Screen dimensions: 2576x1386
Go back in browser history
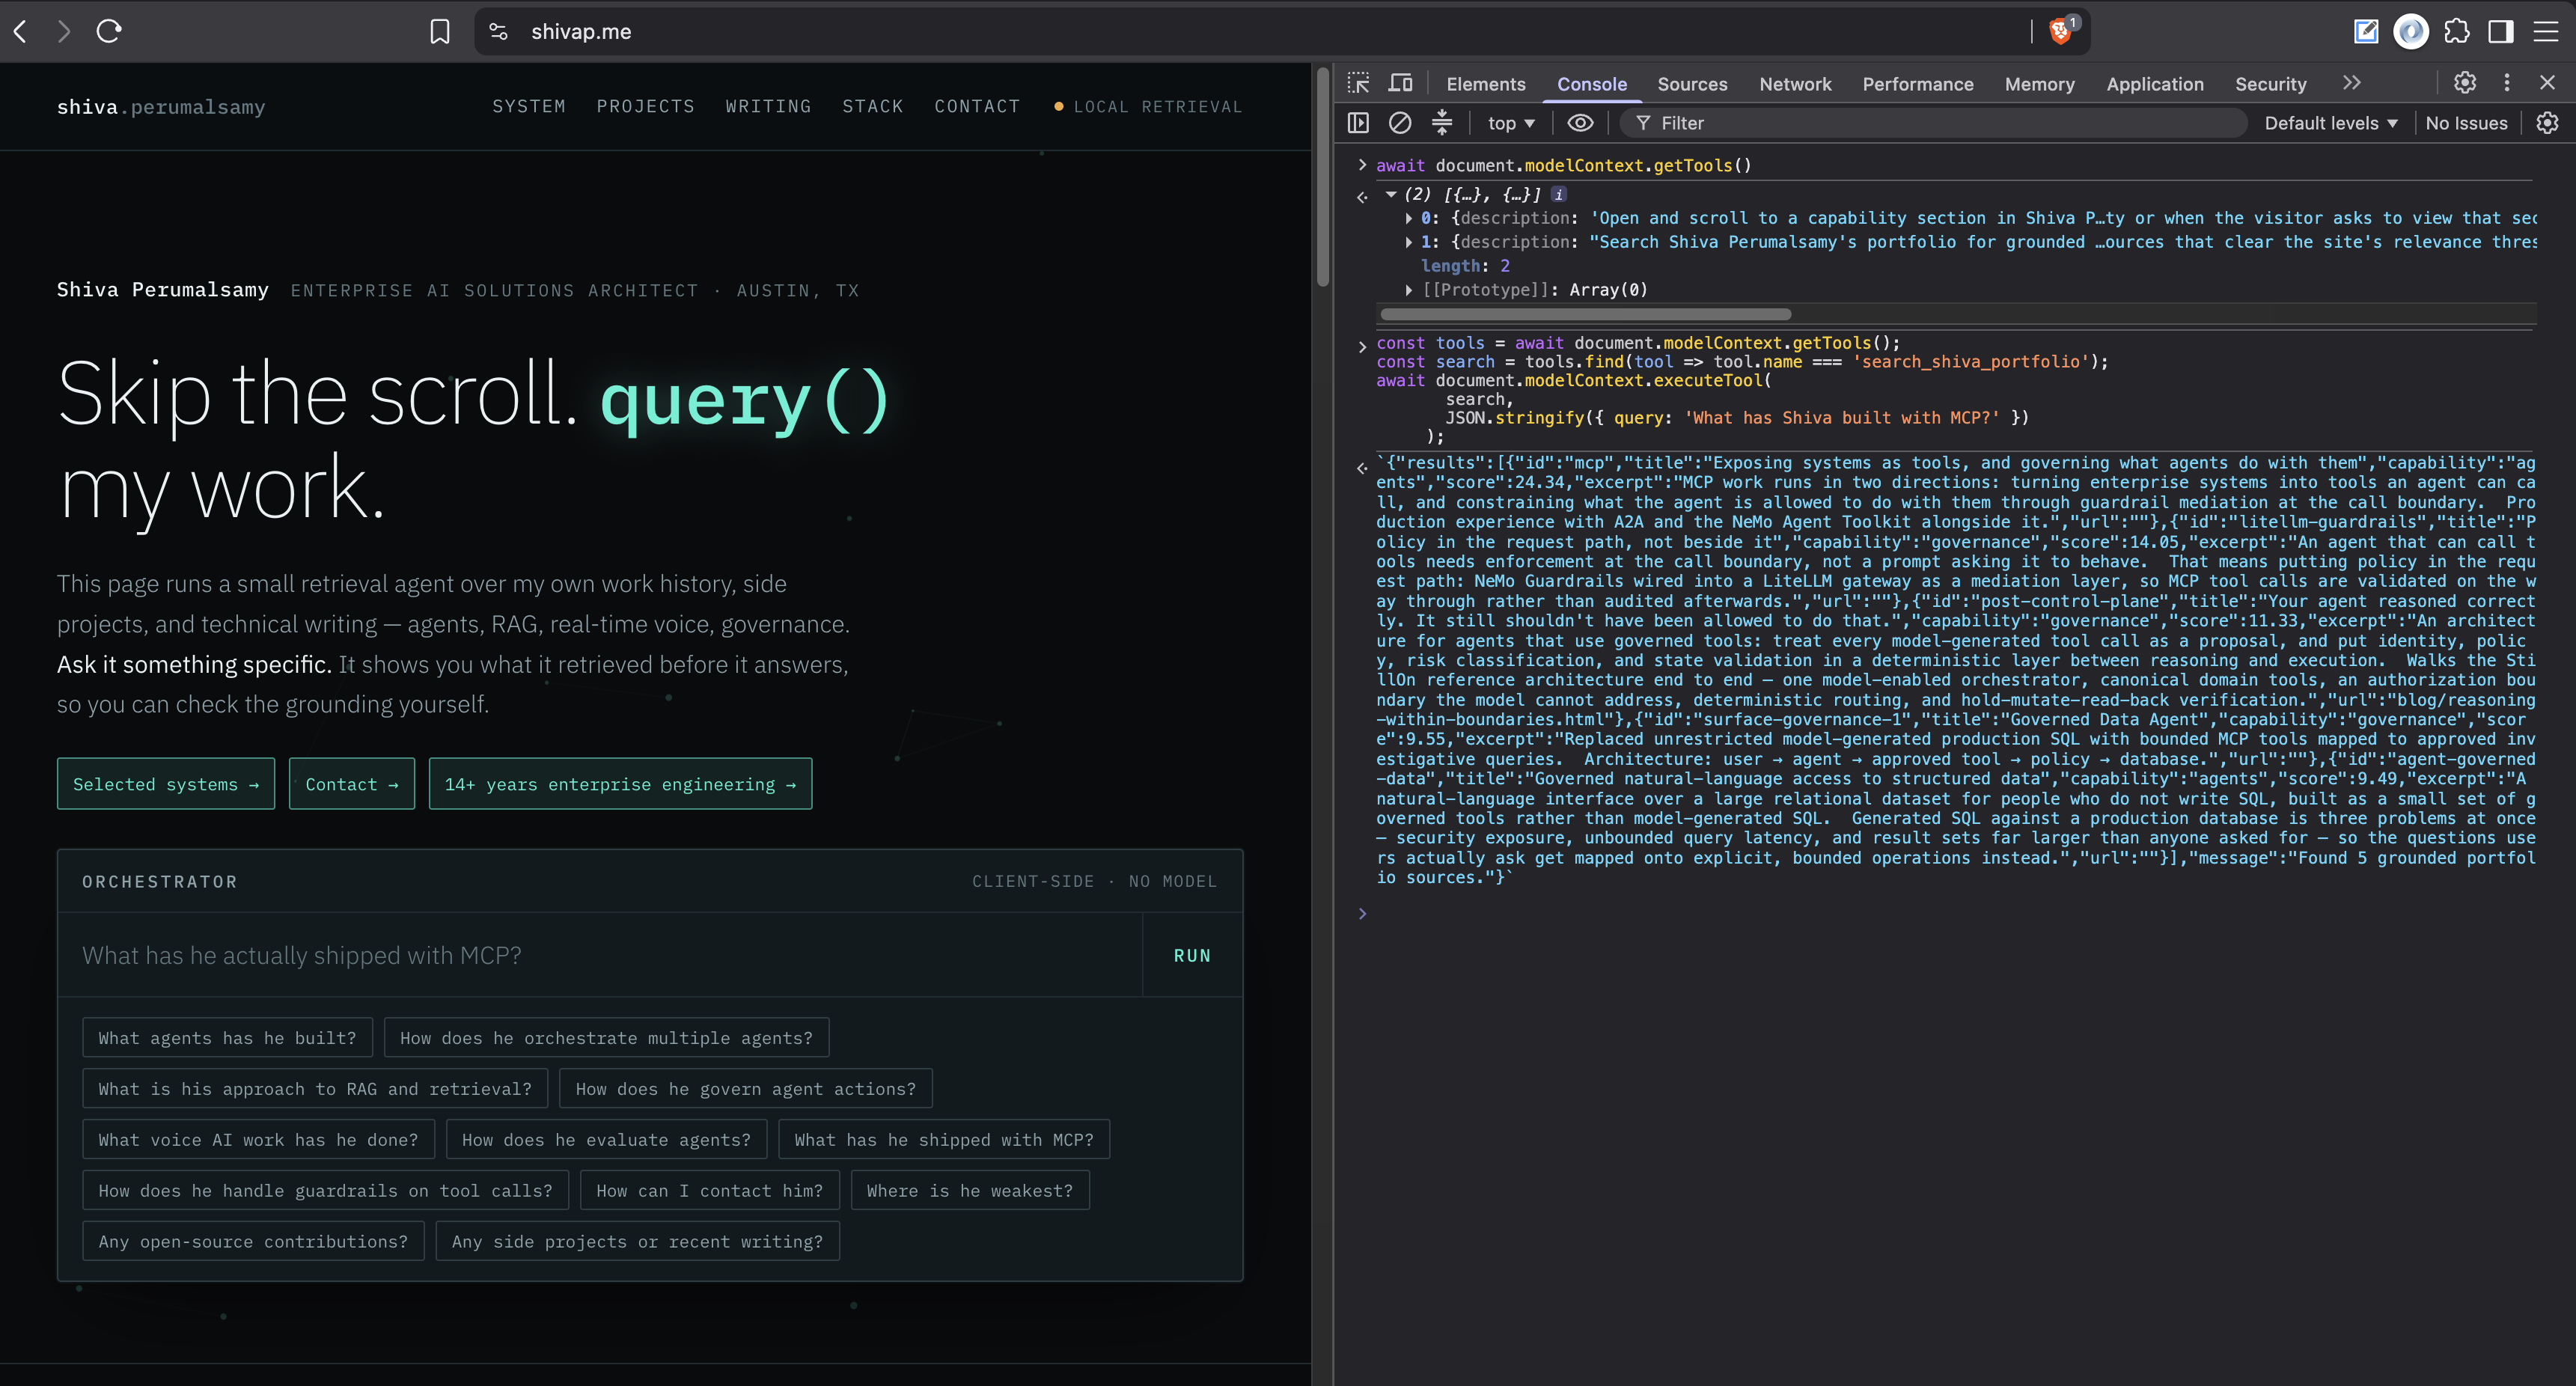(20, 31)
